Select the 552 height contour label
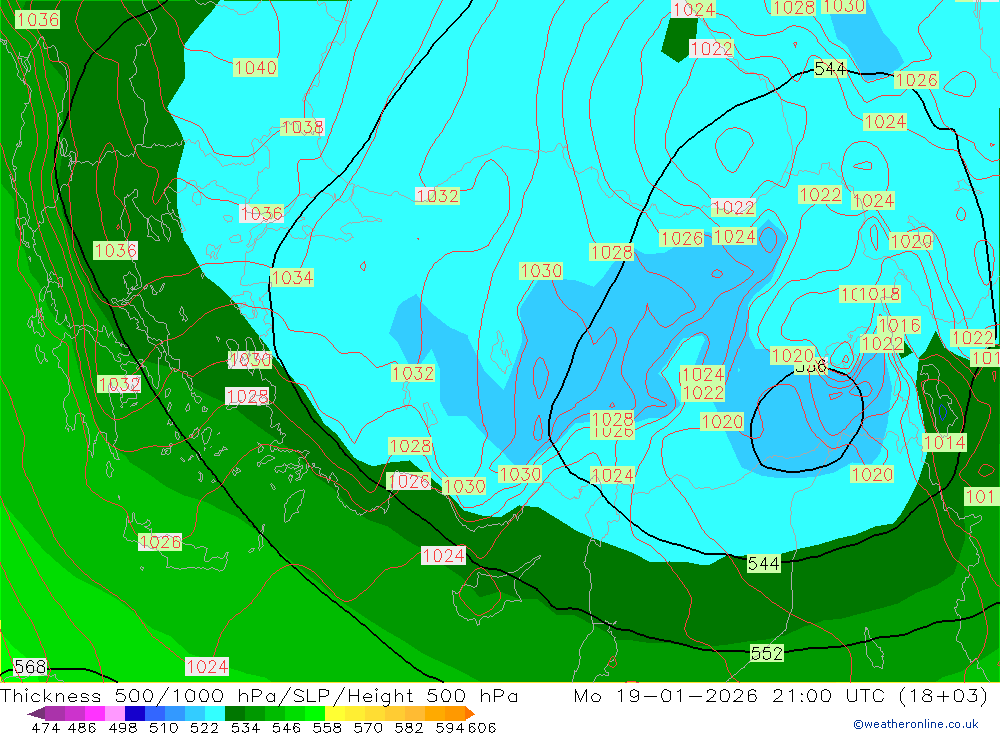The image size is (1000, 733). (x=766, y=653)
